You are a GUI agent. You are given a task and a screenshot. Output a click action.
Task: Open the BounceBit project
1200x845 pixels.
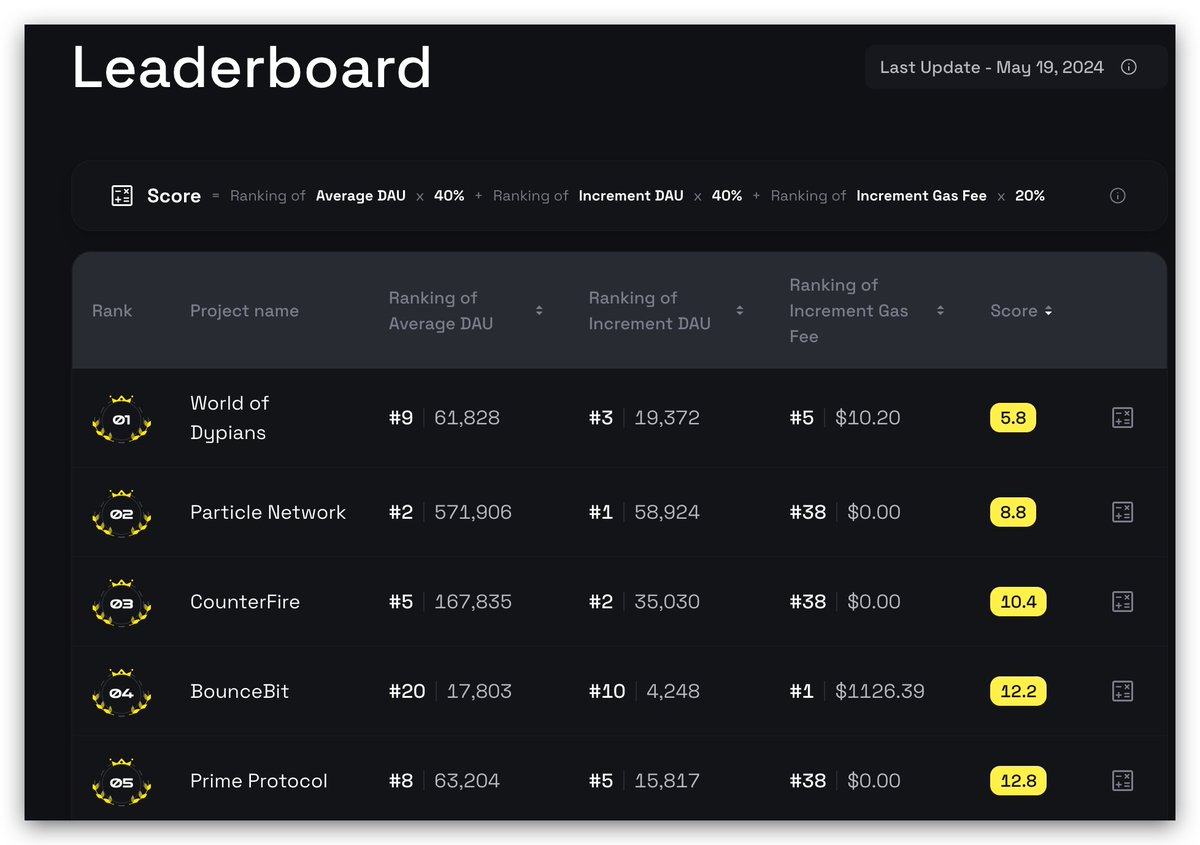pyautogui.click(x=240, y=691)
